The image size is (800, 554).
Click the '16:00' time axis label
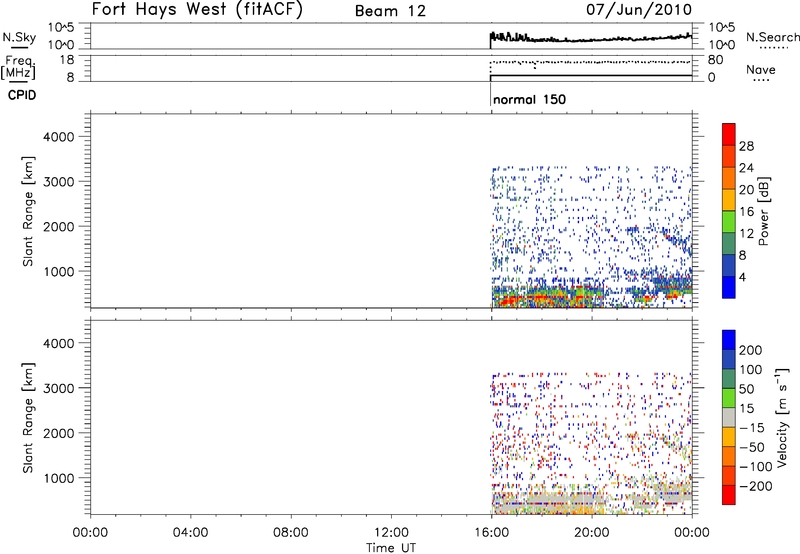(x=491, y=533)
